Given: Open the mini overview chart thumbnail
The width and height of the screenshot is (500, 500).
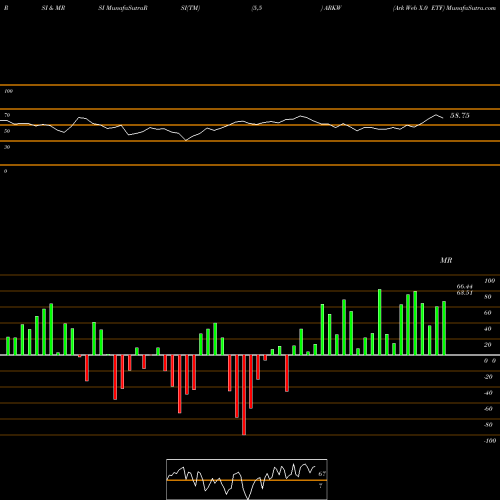Looking at the screenshot, I should 247,479.
